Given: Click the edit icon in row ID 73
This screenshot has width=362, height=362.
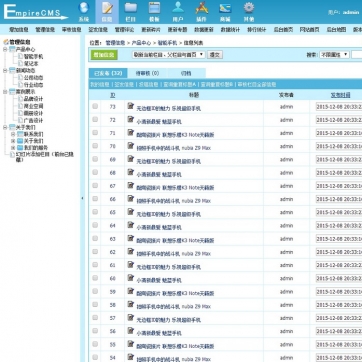Looking at the screenshot, I should (x=131, y=106).
